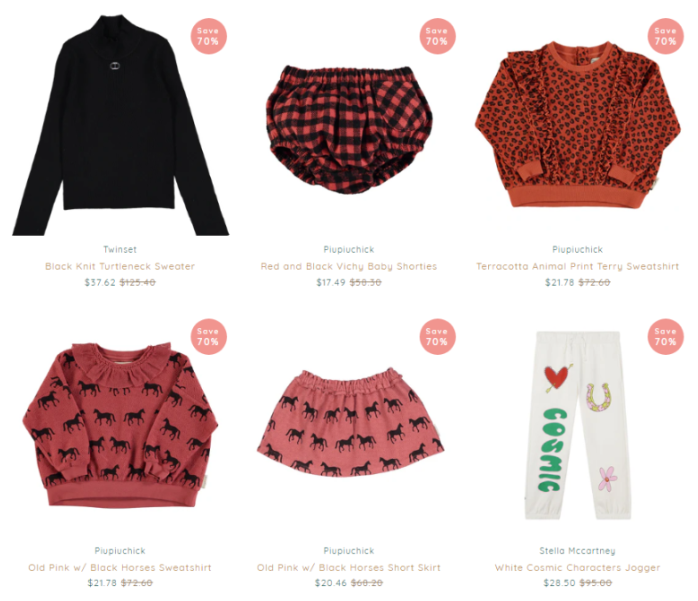Click the Twinset brand link
Image resolution: width=698 pixels, height=601 pixels.
(120, 249)
